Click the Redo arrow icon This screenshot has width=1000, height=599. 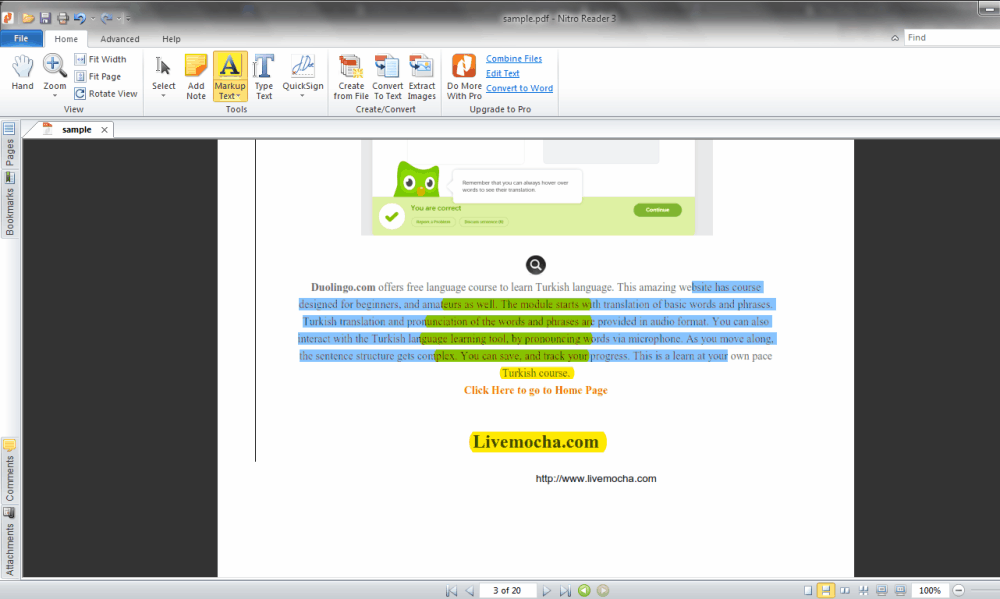pyautogui.click(x=107, y=18)
